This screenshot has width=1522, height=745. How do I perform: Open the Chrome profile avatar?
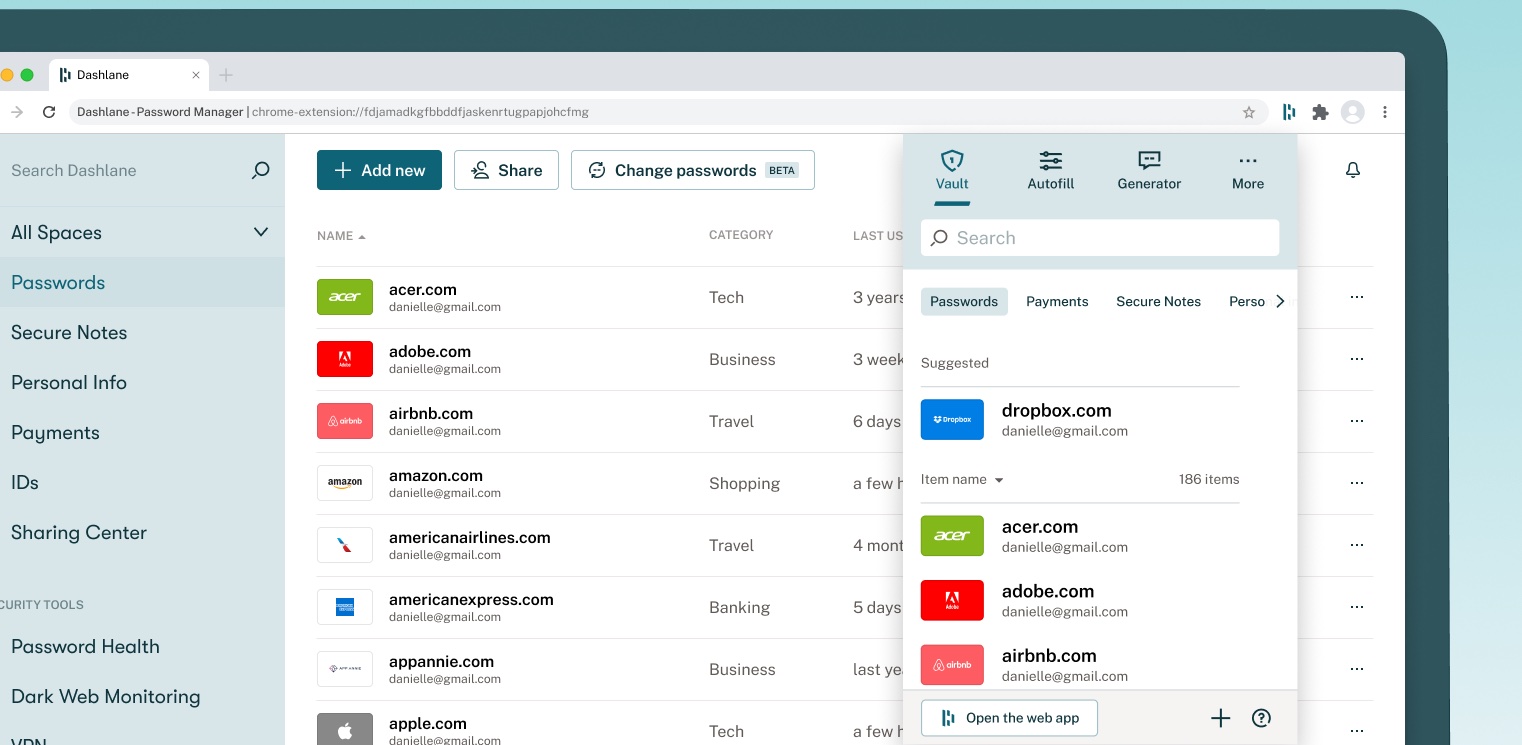[x=1353, y=112]
